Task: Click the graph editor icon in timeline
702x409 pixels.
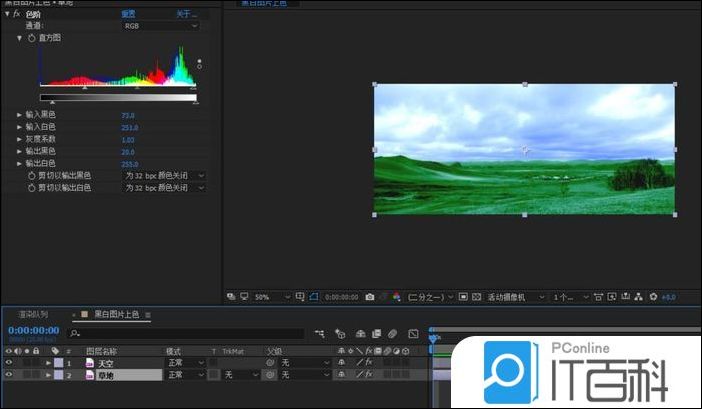Action: (412, 334)
